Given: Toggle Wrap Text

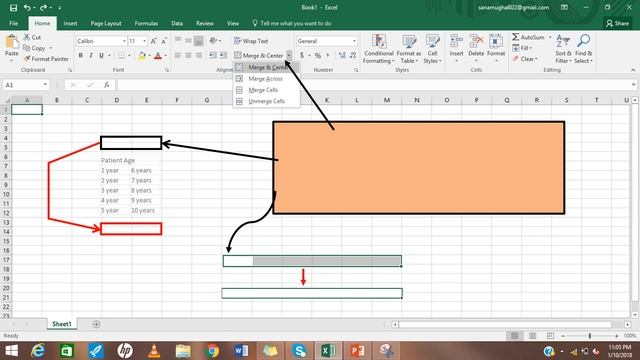Looking at the screenshot, I should tap(251, 41).
